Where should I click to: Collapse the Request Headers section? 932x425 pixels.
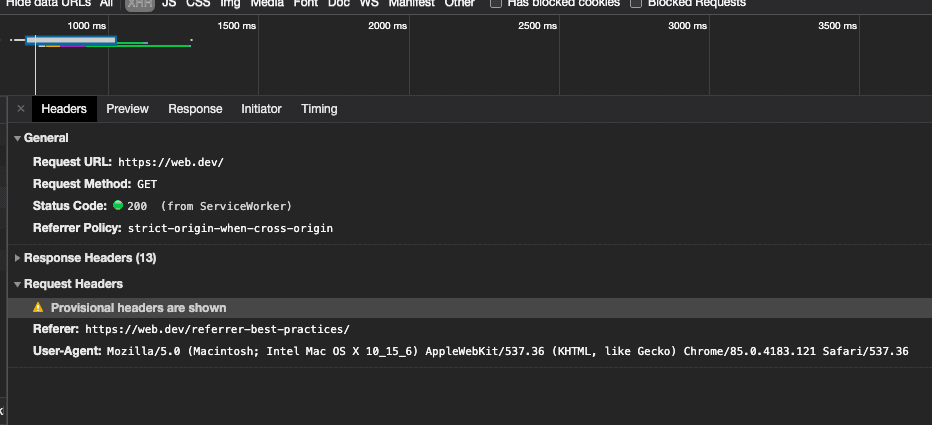tap(17, 284)
